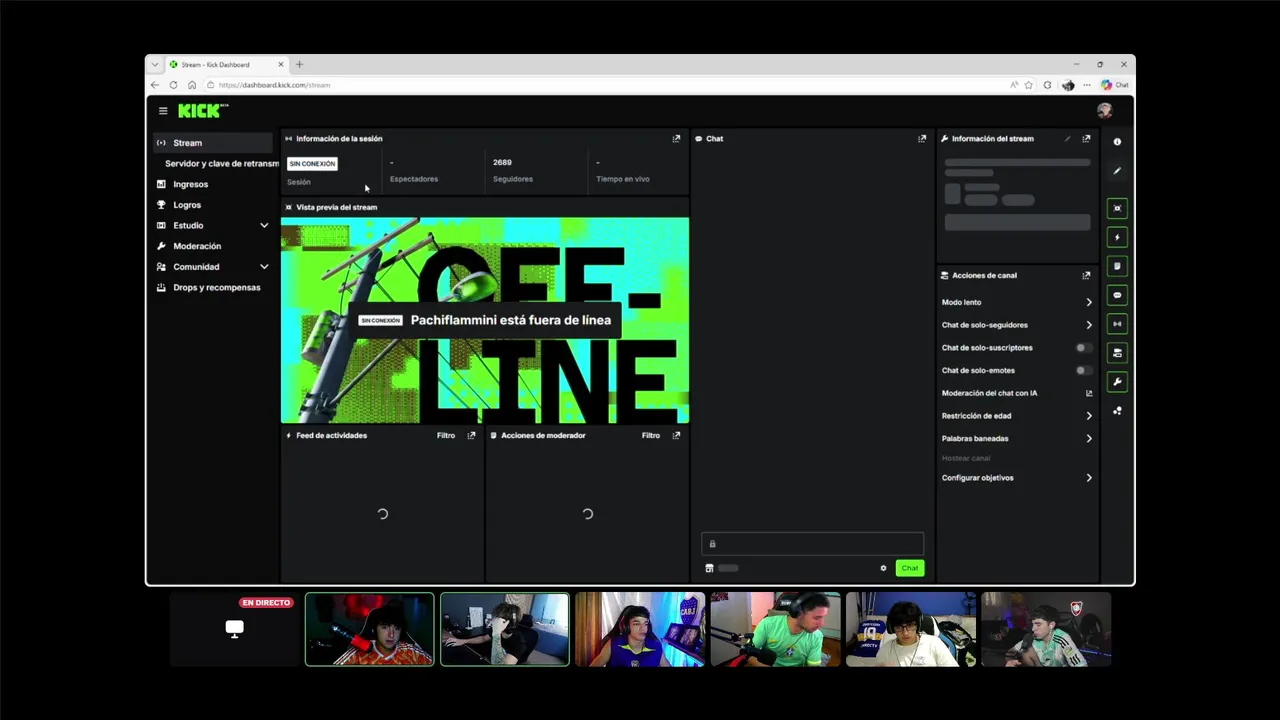Open browser more options ellipsis

[x=1087, y=85]
